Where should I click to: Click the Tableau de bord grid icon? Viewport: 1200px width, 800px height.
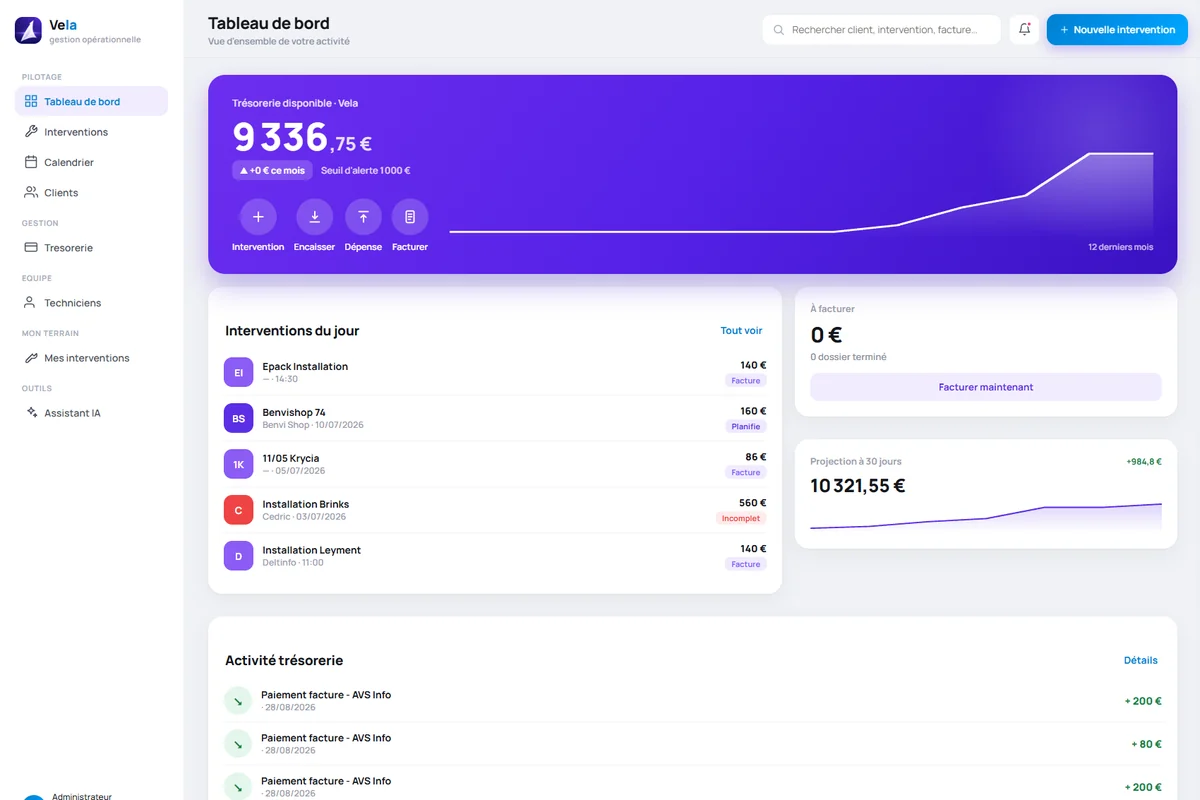pyautogui.click(x=31, y=101)
